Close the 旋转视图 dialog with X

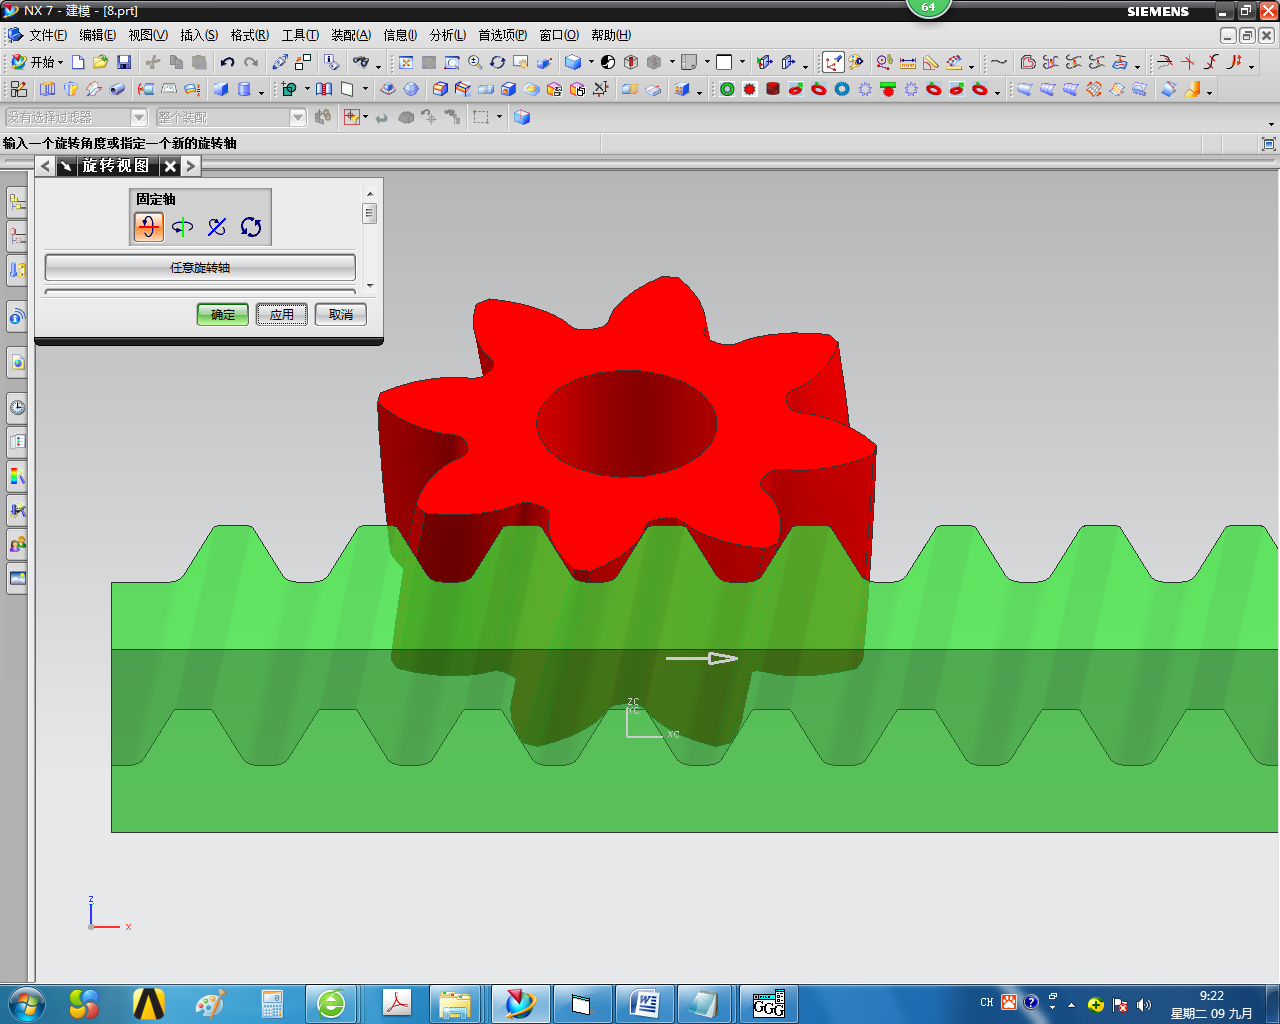(x=170, y=166)
